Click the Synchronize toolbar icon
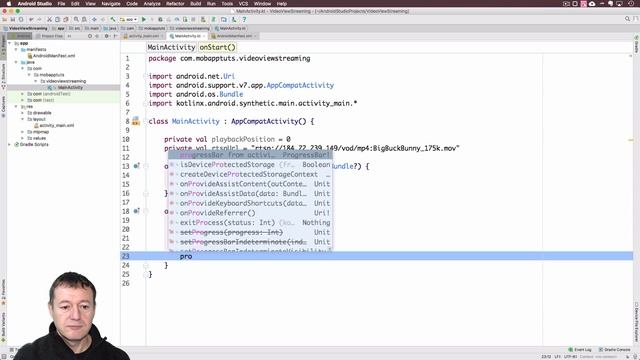Screen dimensions: 640x360 coord(21,20)
